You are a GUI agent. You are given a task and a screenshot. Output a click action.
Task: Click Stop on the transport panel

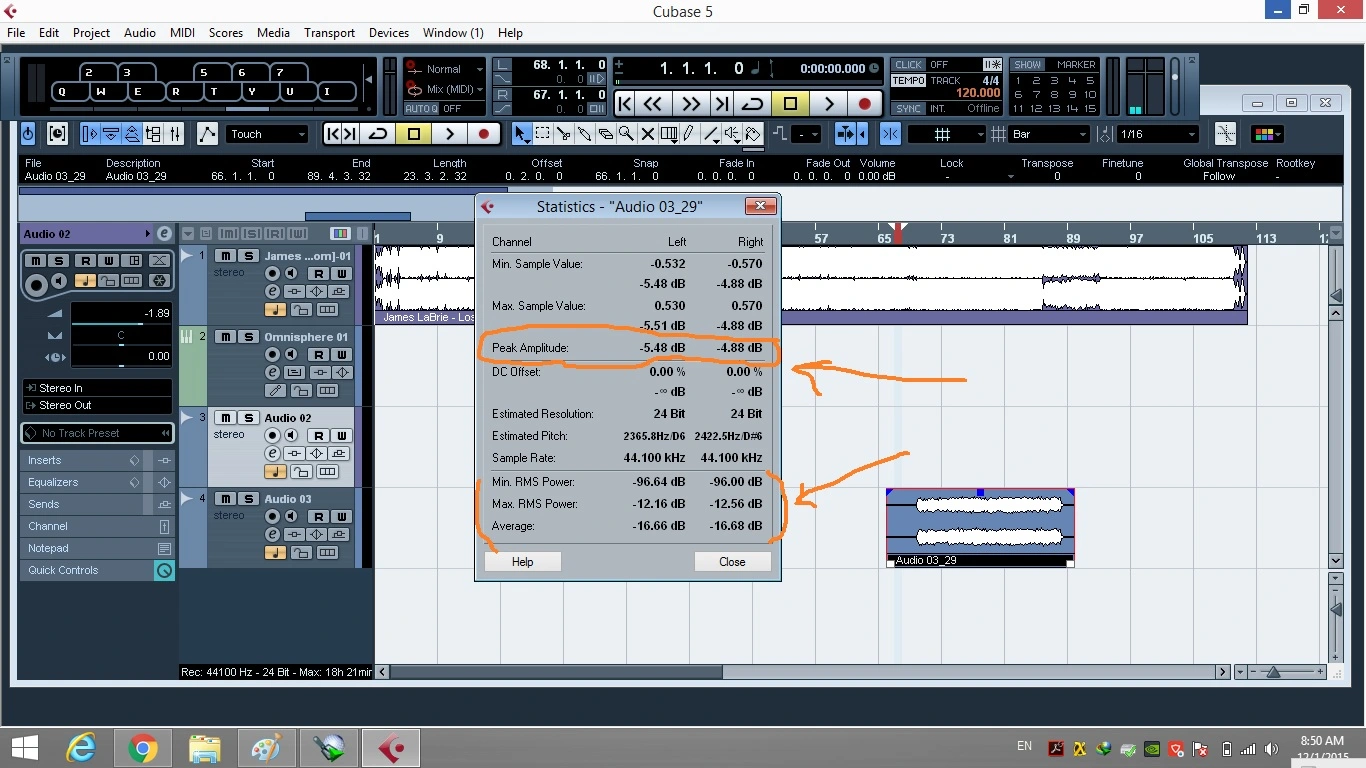coord(790,103)
